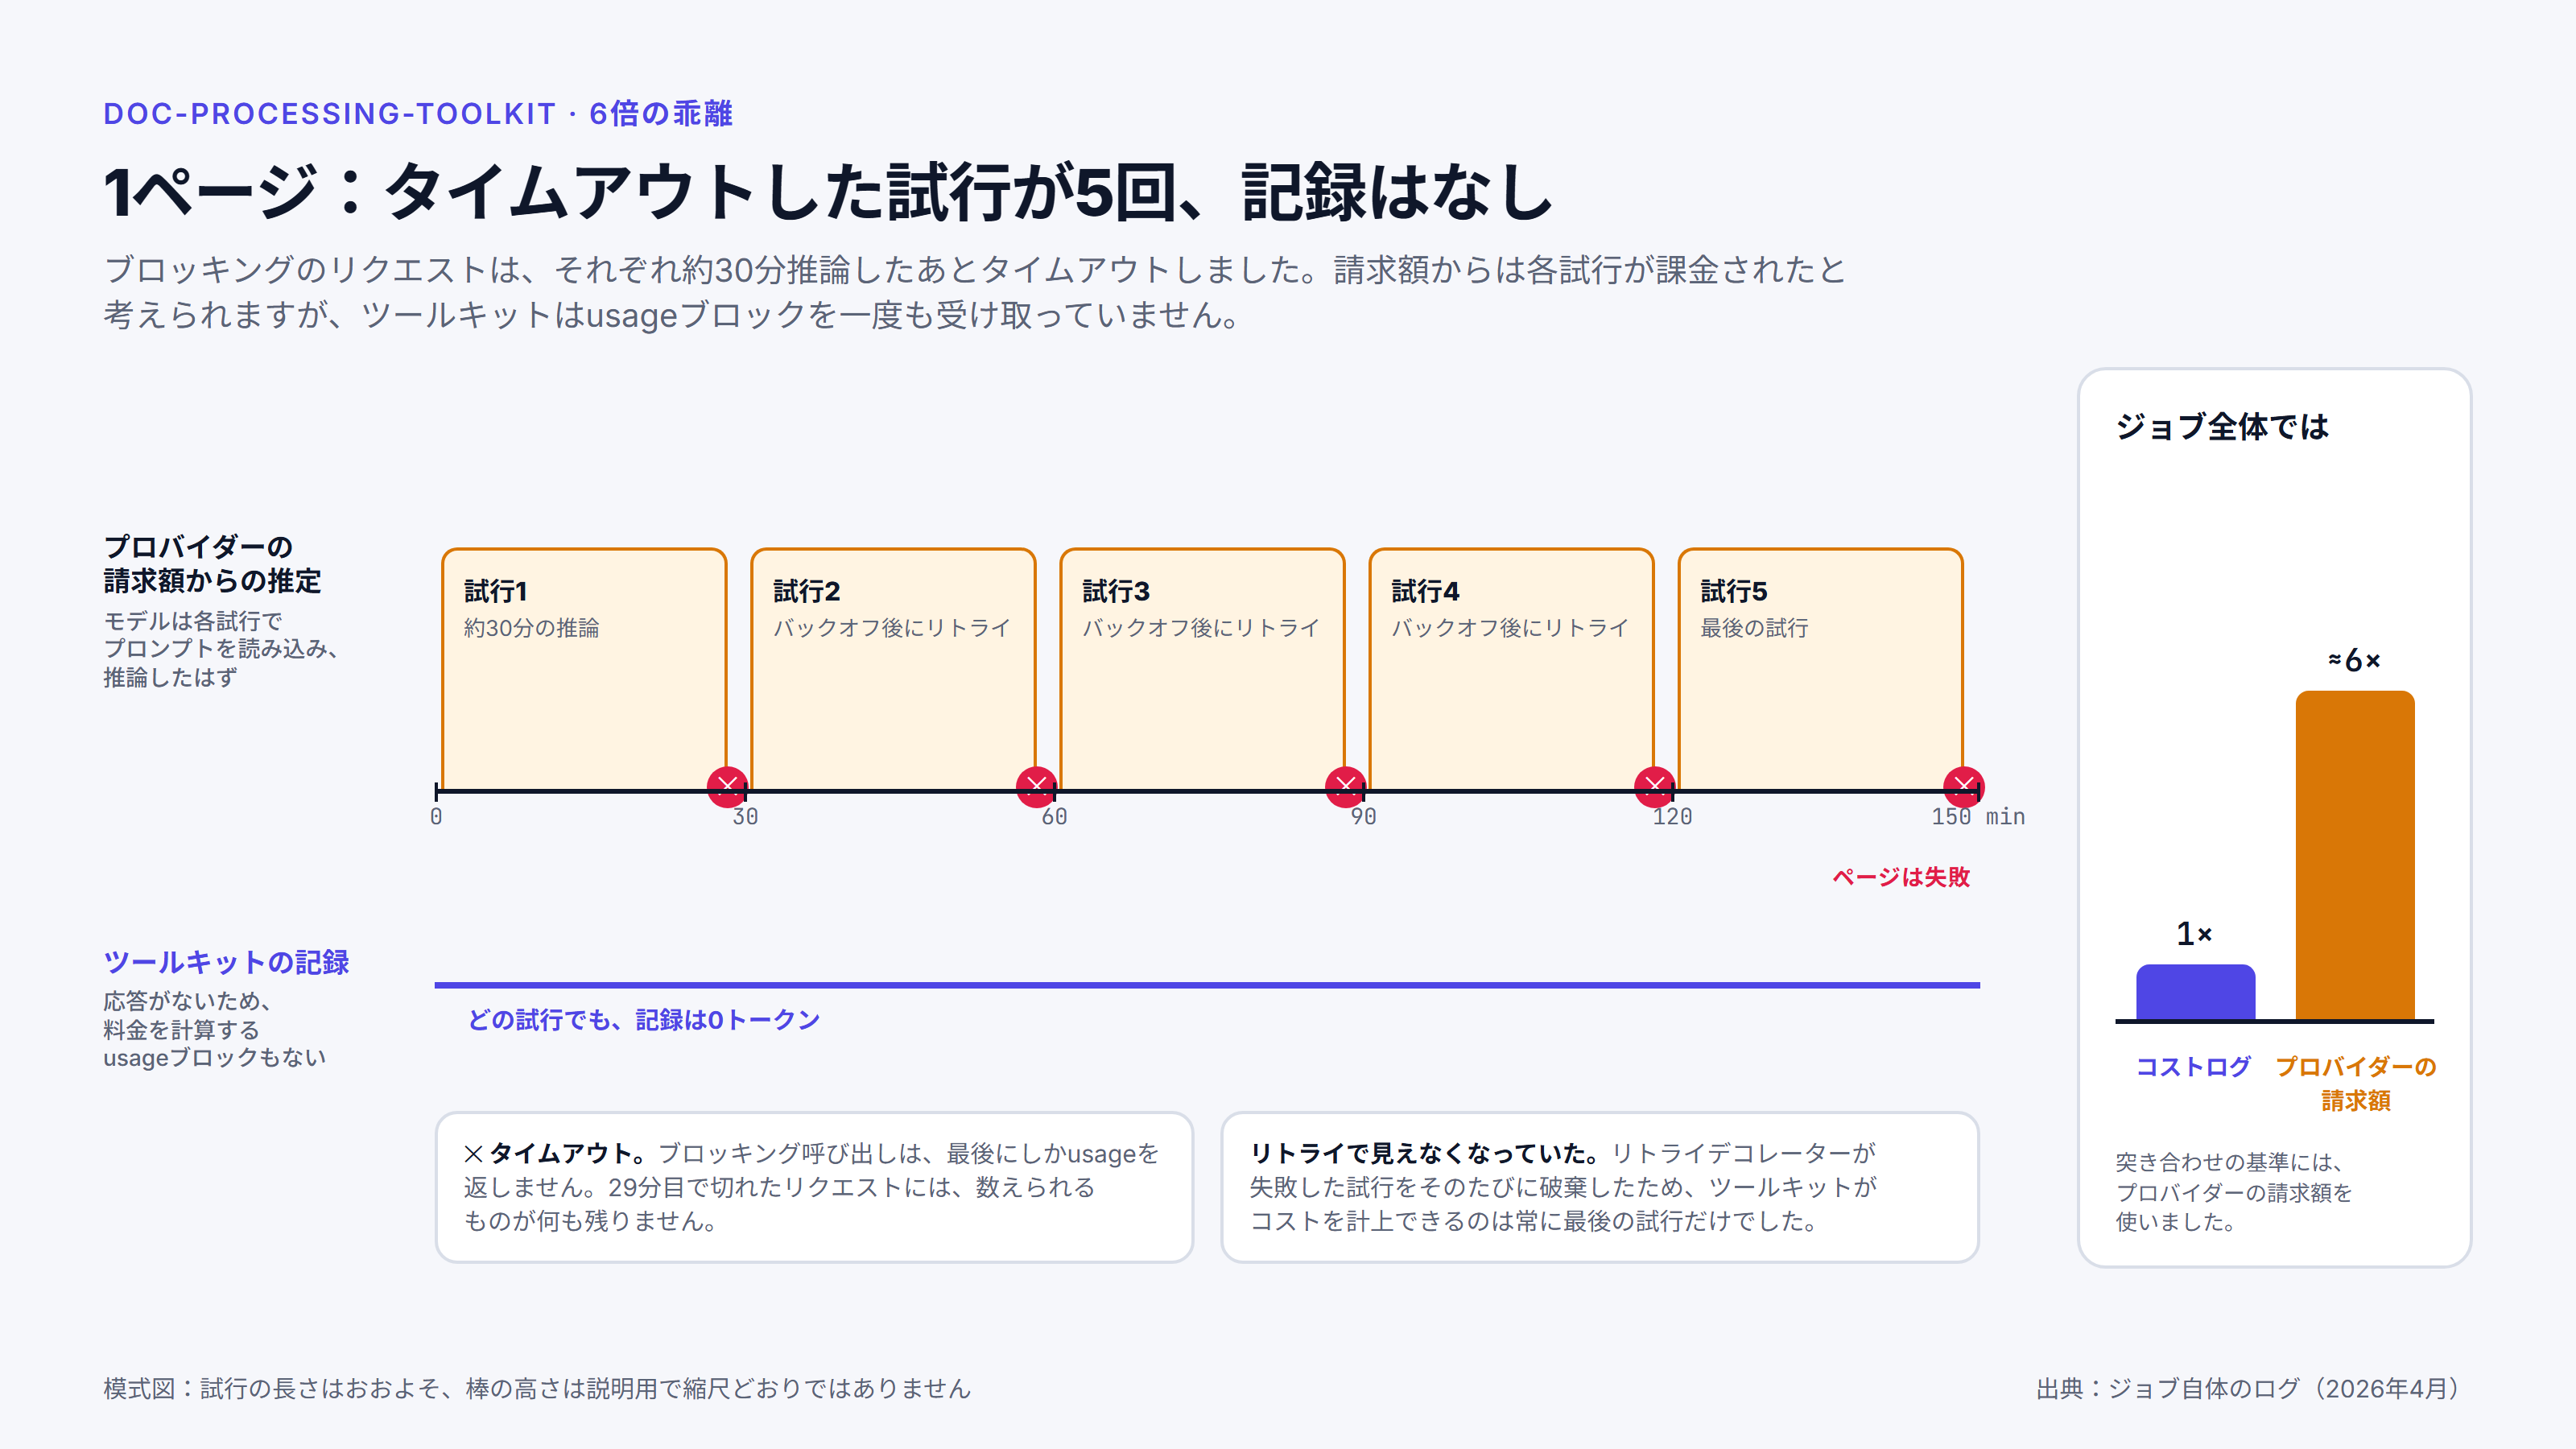Click the red X marker at 60 min
This screenshot has width=2576, height=1449.
point(1036,787)
